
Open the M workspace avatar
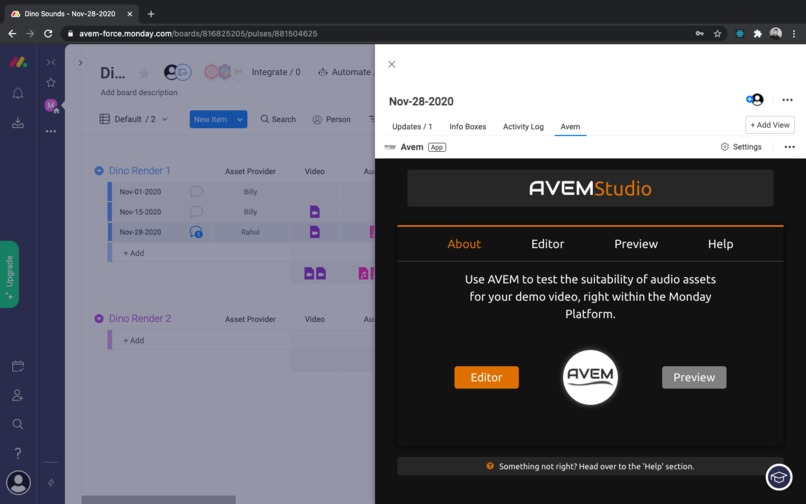pyautogui.click(x=51, y=106)
